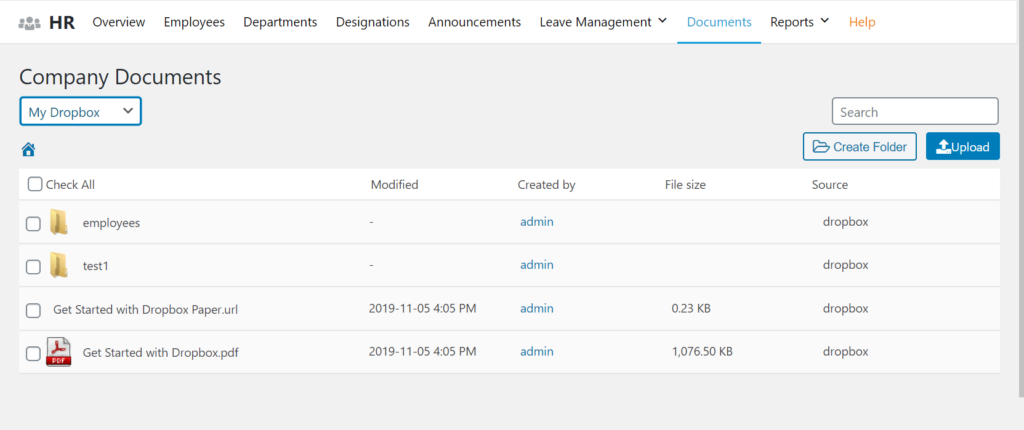The image size is (1024, 430).
Task: Tick the Check All checkbox
Action: [35, 184]
